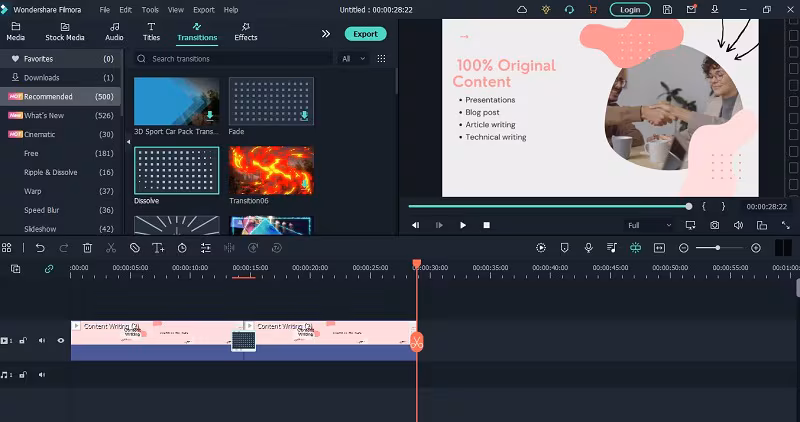Open the File menu

coord(105,10)
